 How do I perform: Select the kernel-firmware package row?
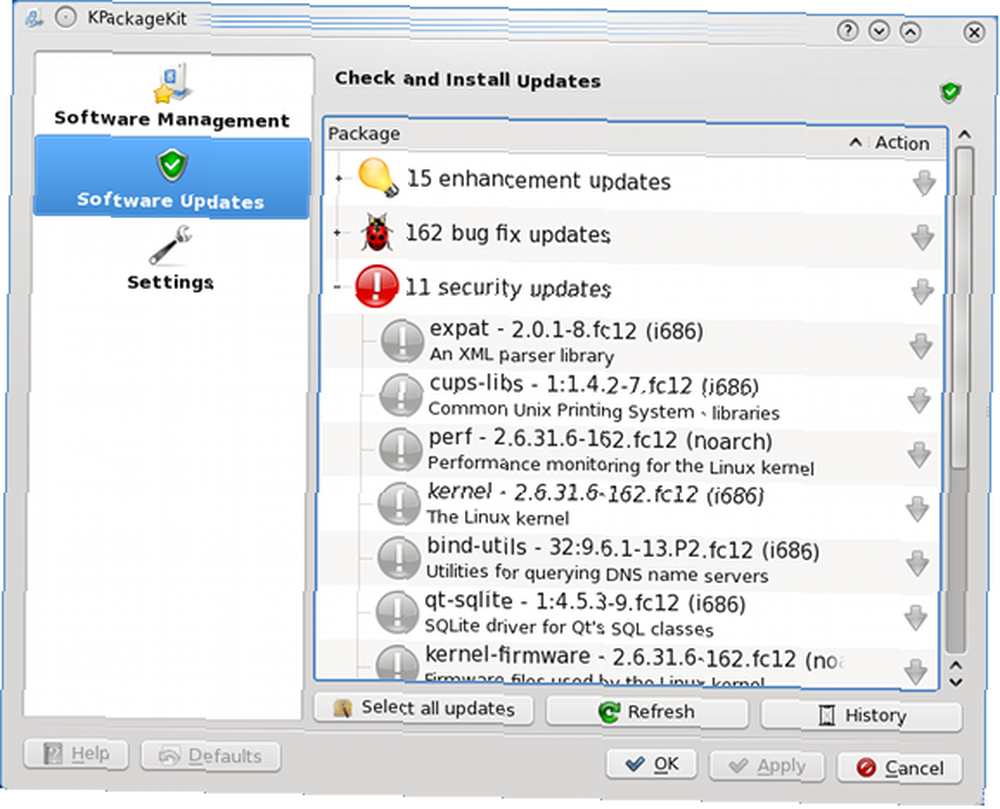626,665
